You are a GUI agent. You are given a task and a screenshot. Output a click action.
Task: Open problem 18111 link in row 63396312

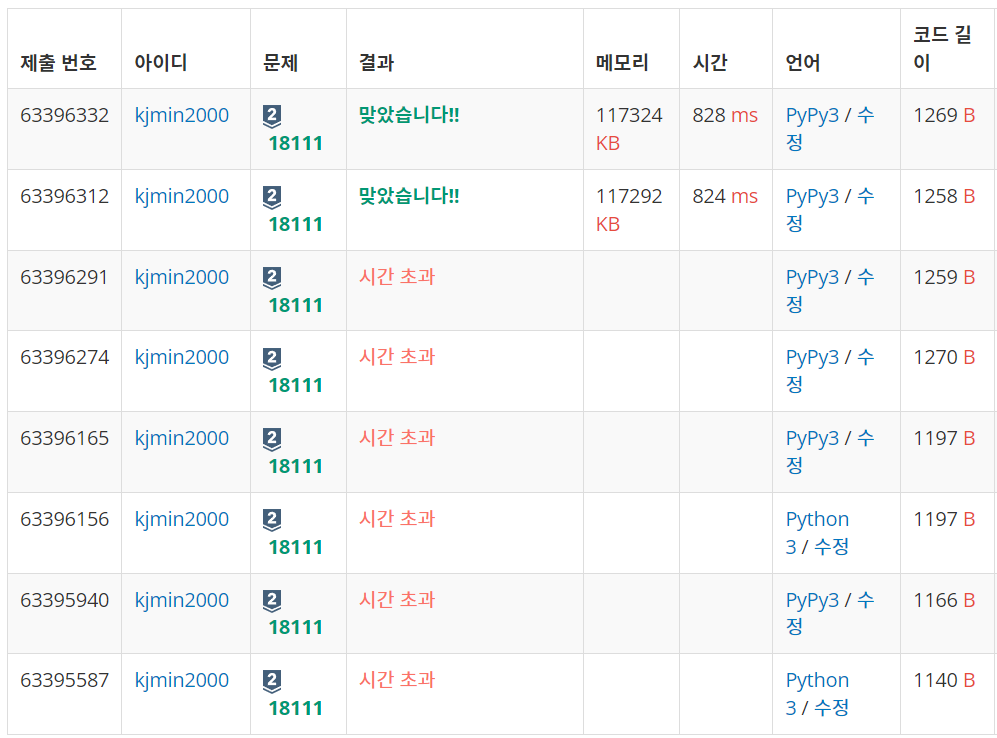coord(296,224)
